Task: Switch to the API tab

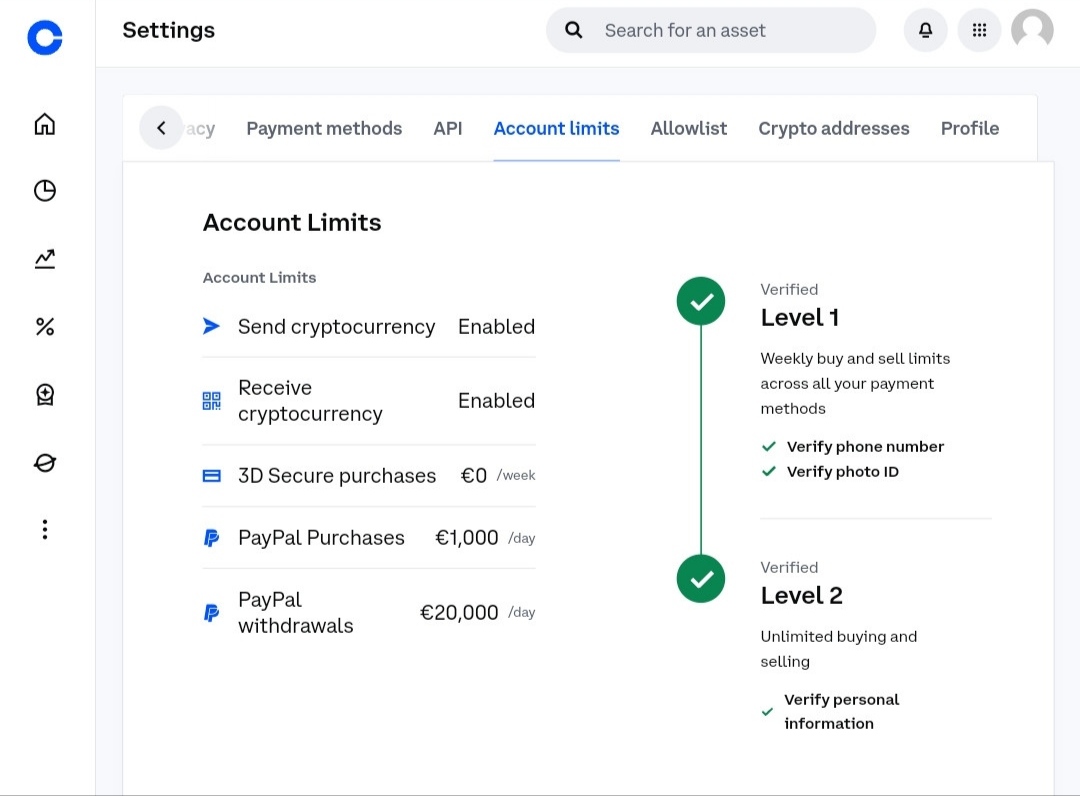Action: click(x=448, y=128)
